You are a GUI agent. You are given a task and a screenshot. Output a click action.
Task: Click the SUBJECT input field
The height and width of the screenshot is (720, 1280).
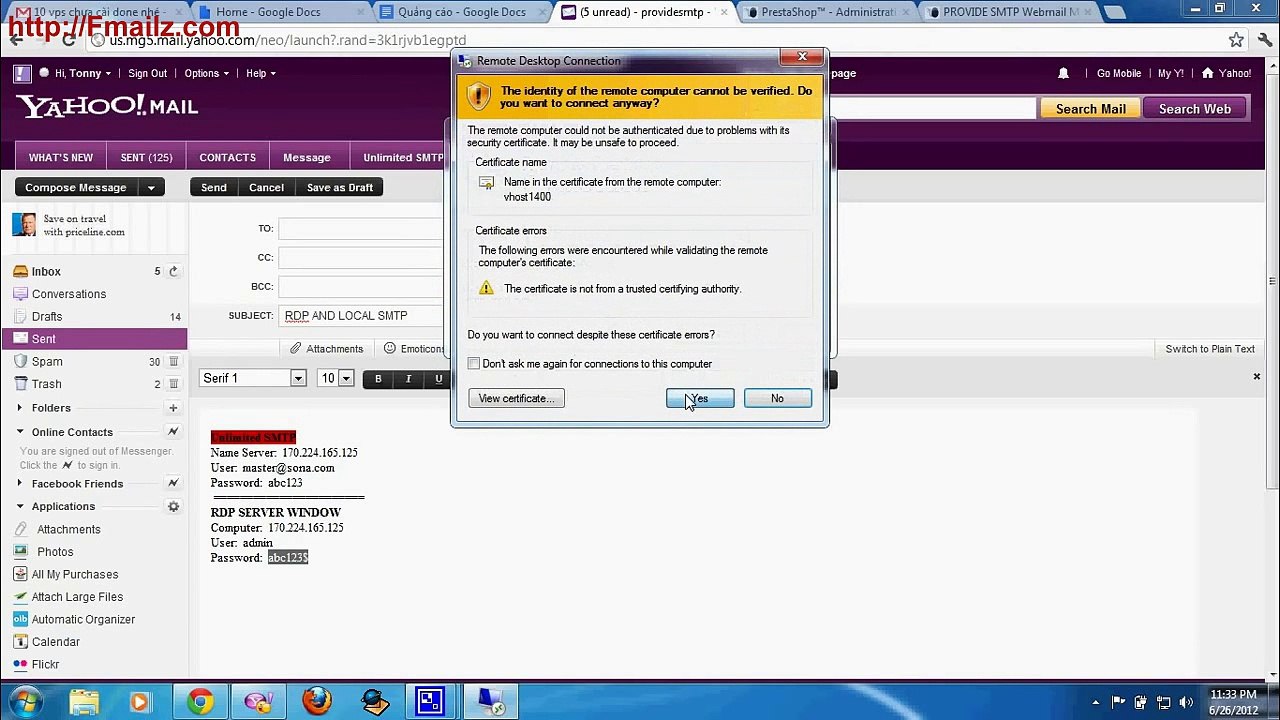coord(362,316)
